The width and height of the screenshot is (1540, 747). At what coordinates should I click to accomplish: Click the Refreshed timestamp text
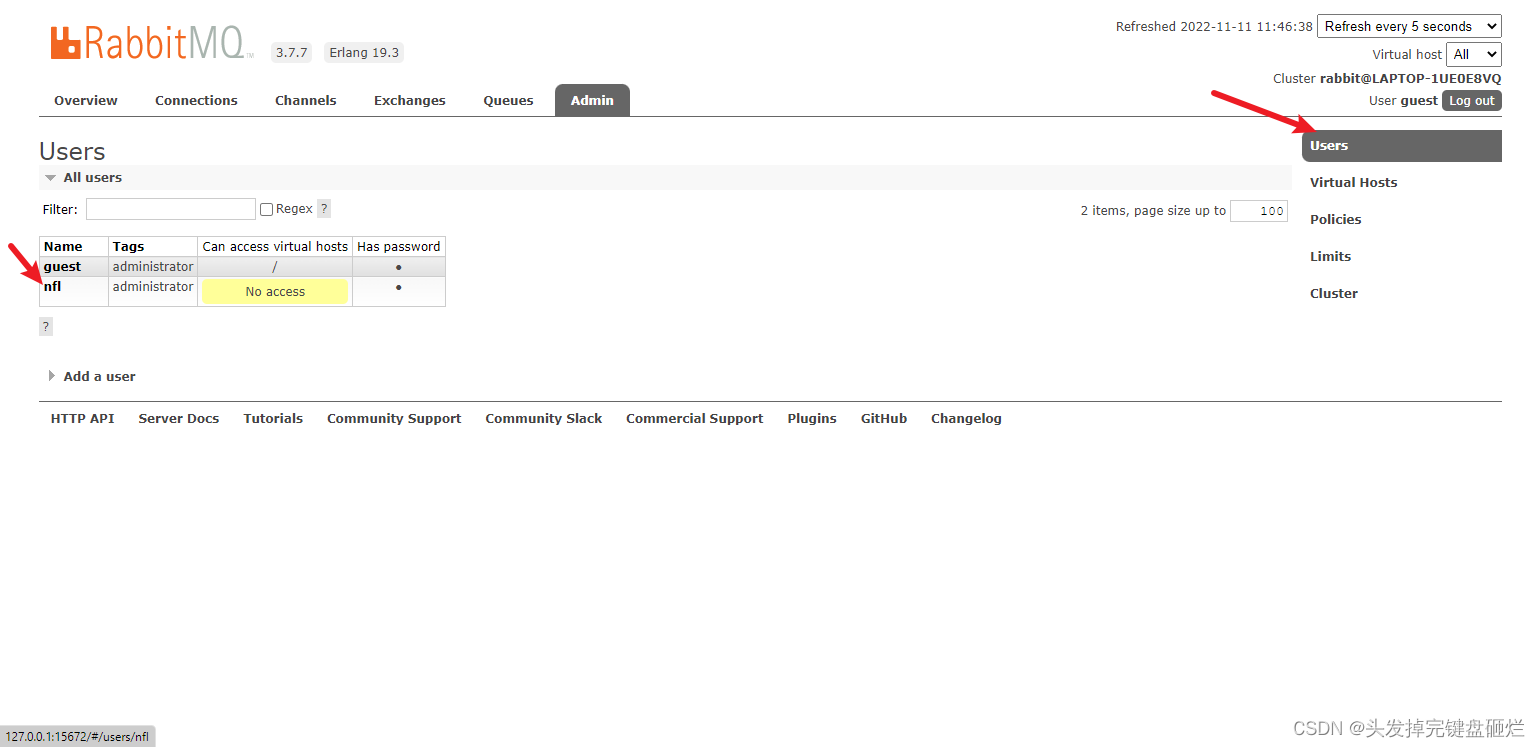pos(1214,27)
